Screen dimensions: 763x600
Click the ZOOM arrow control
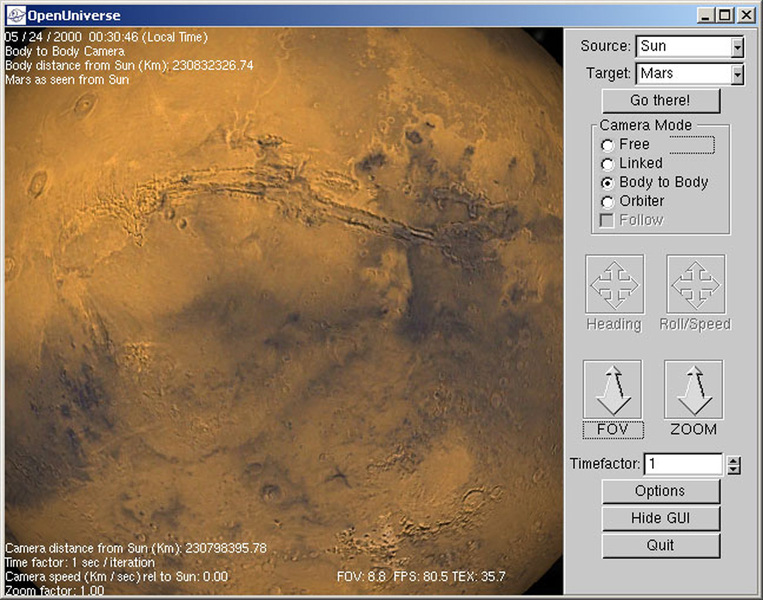click(x=693, y=389)
